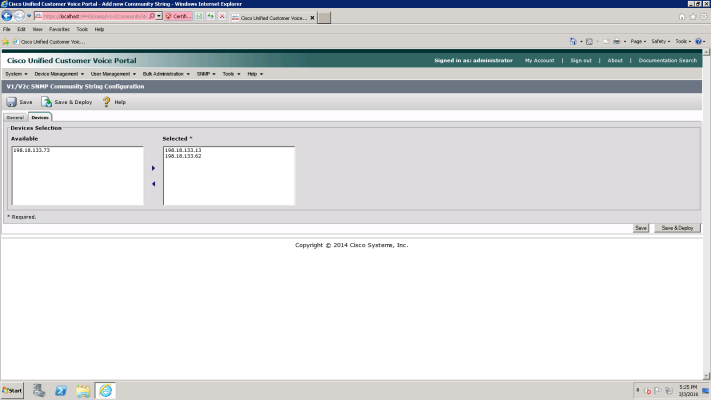
Task: Open Windows Explorer folder taskbar icon
Action: pyautogui.click(x=83, y=390)
